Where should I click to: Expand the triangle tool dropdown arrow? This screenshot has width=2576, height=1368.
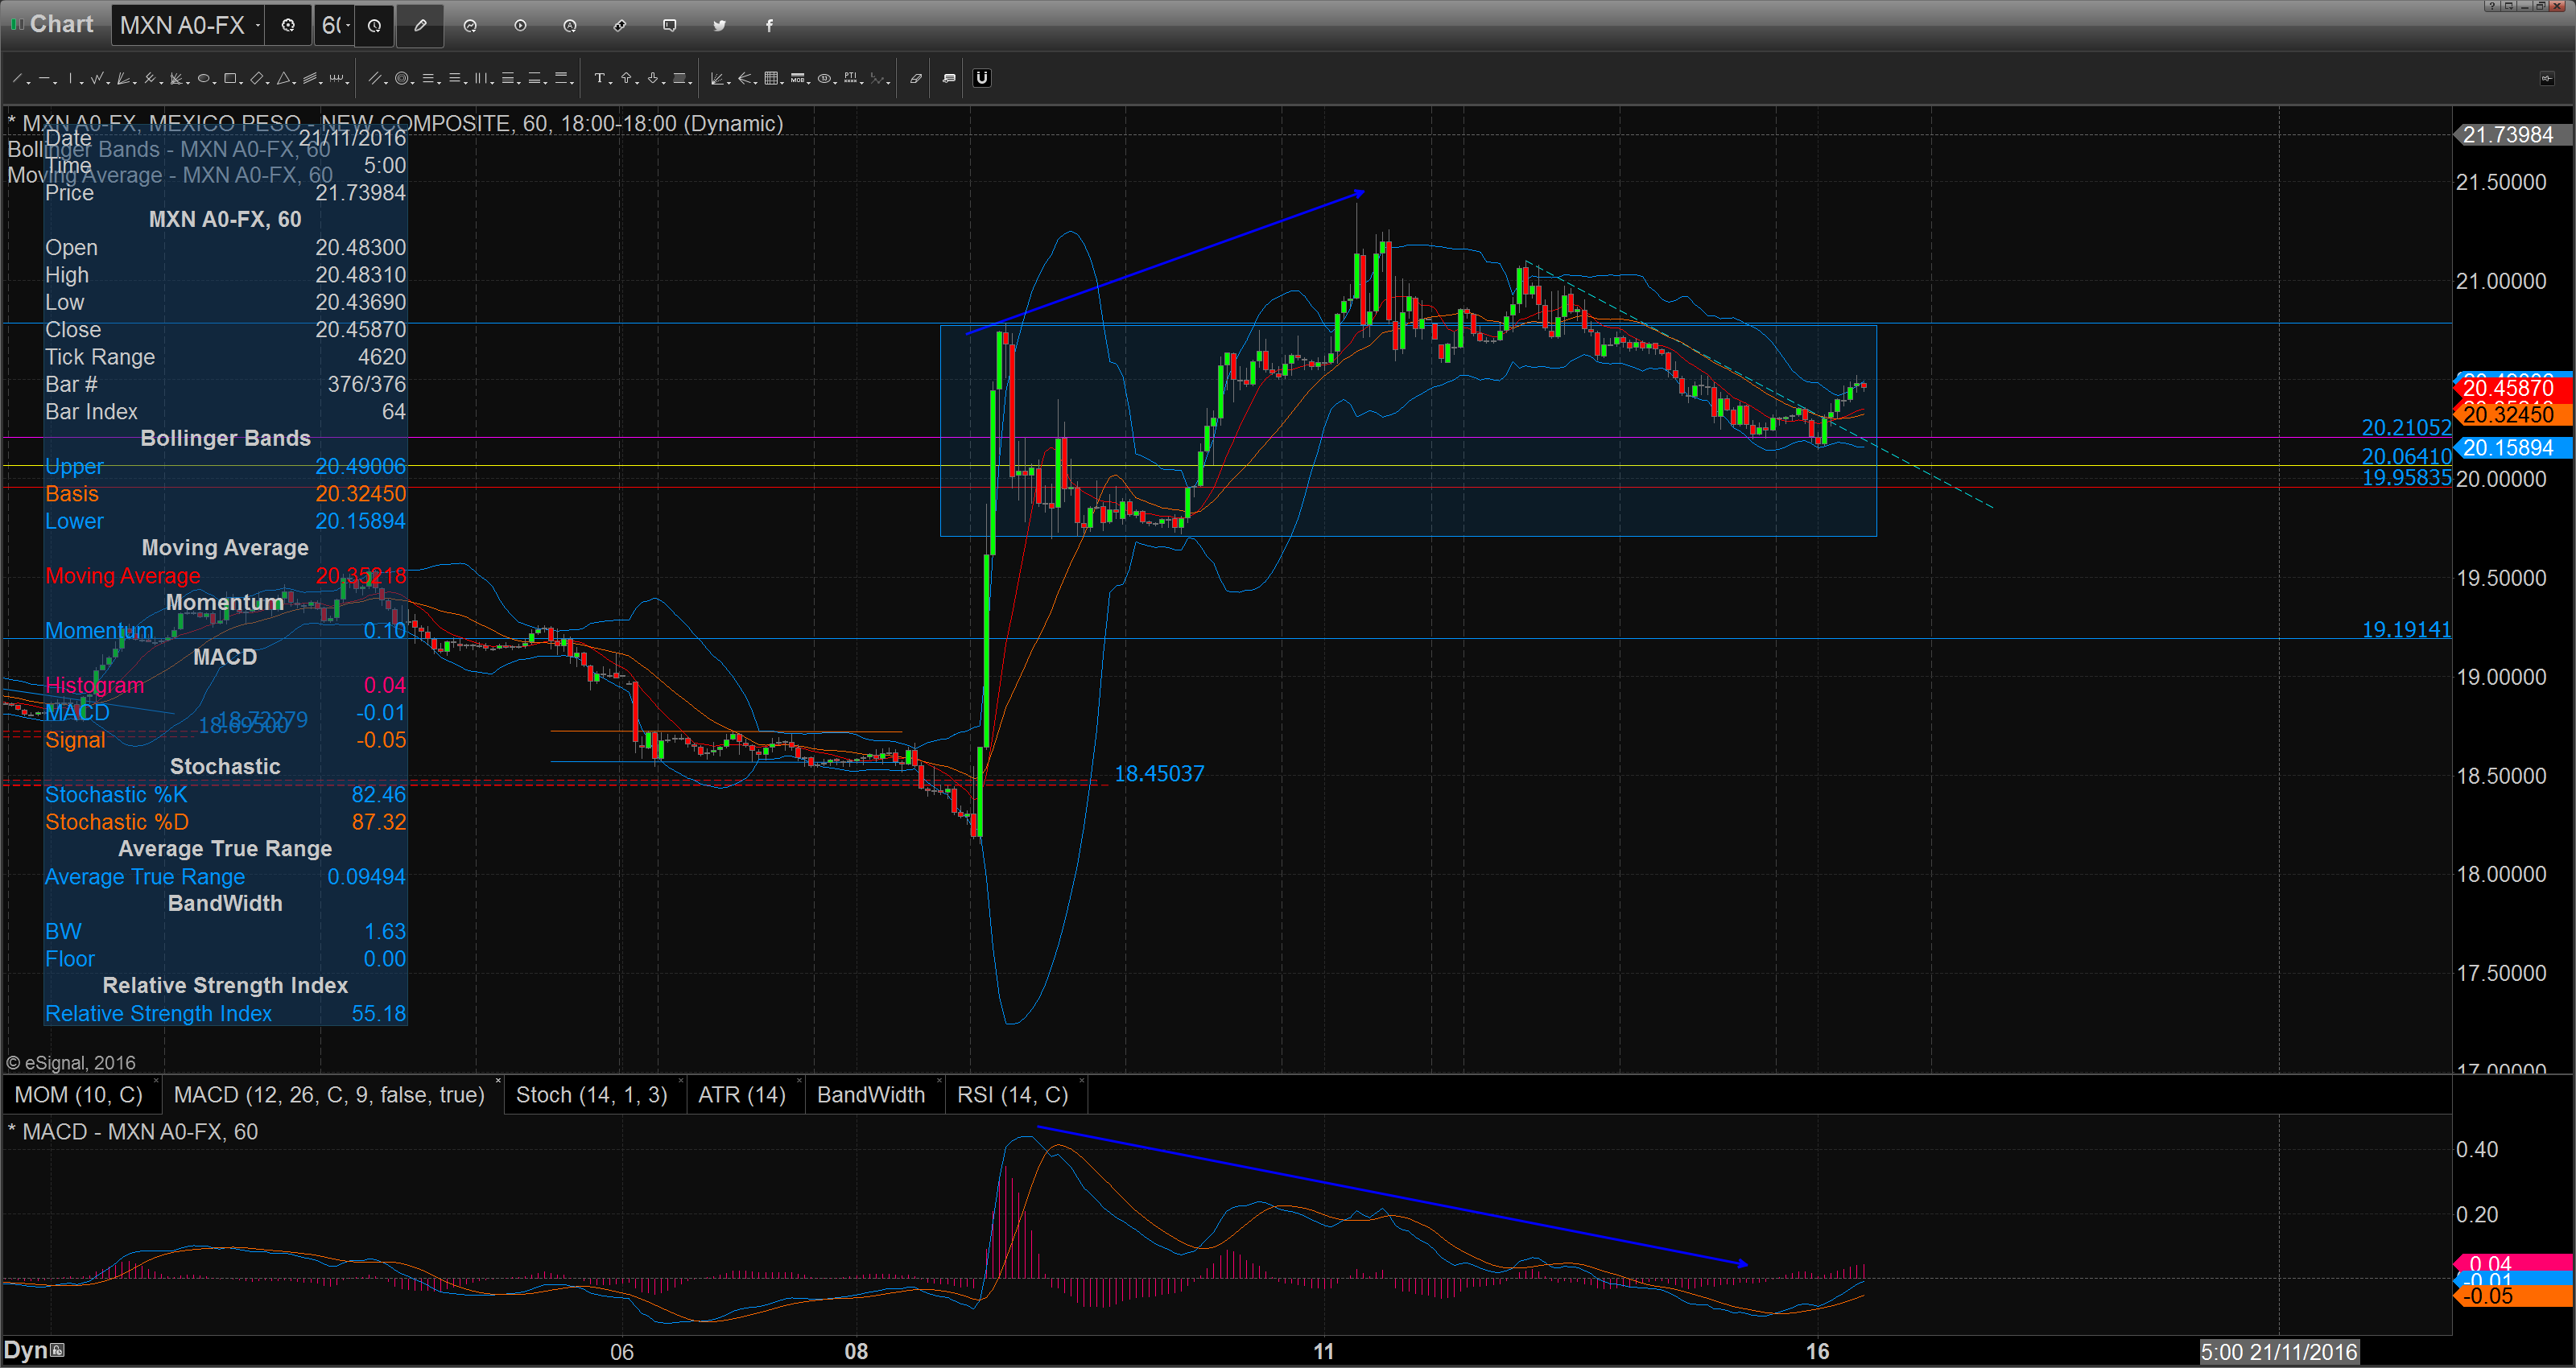pyautogui.click(x=294, y=83)
